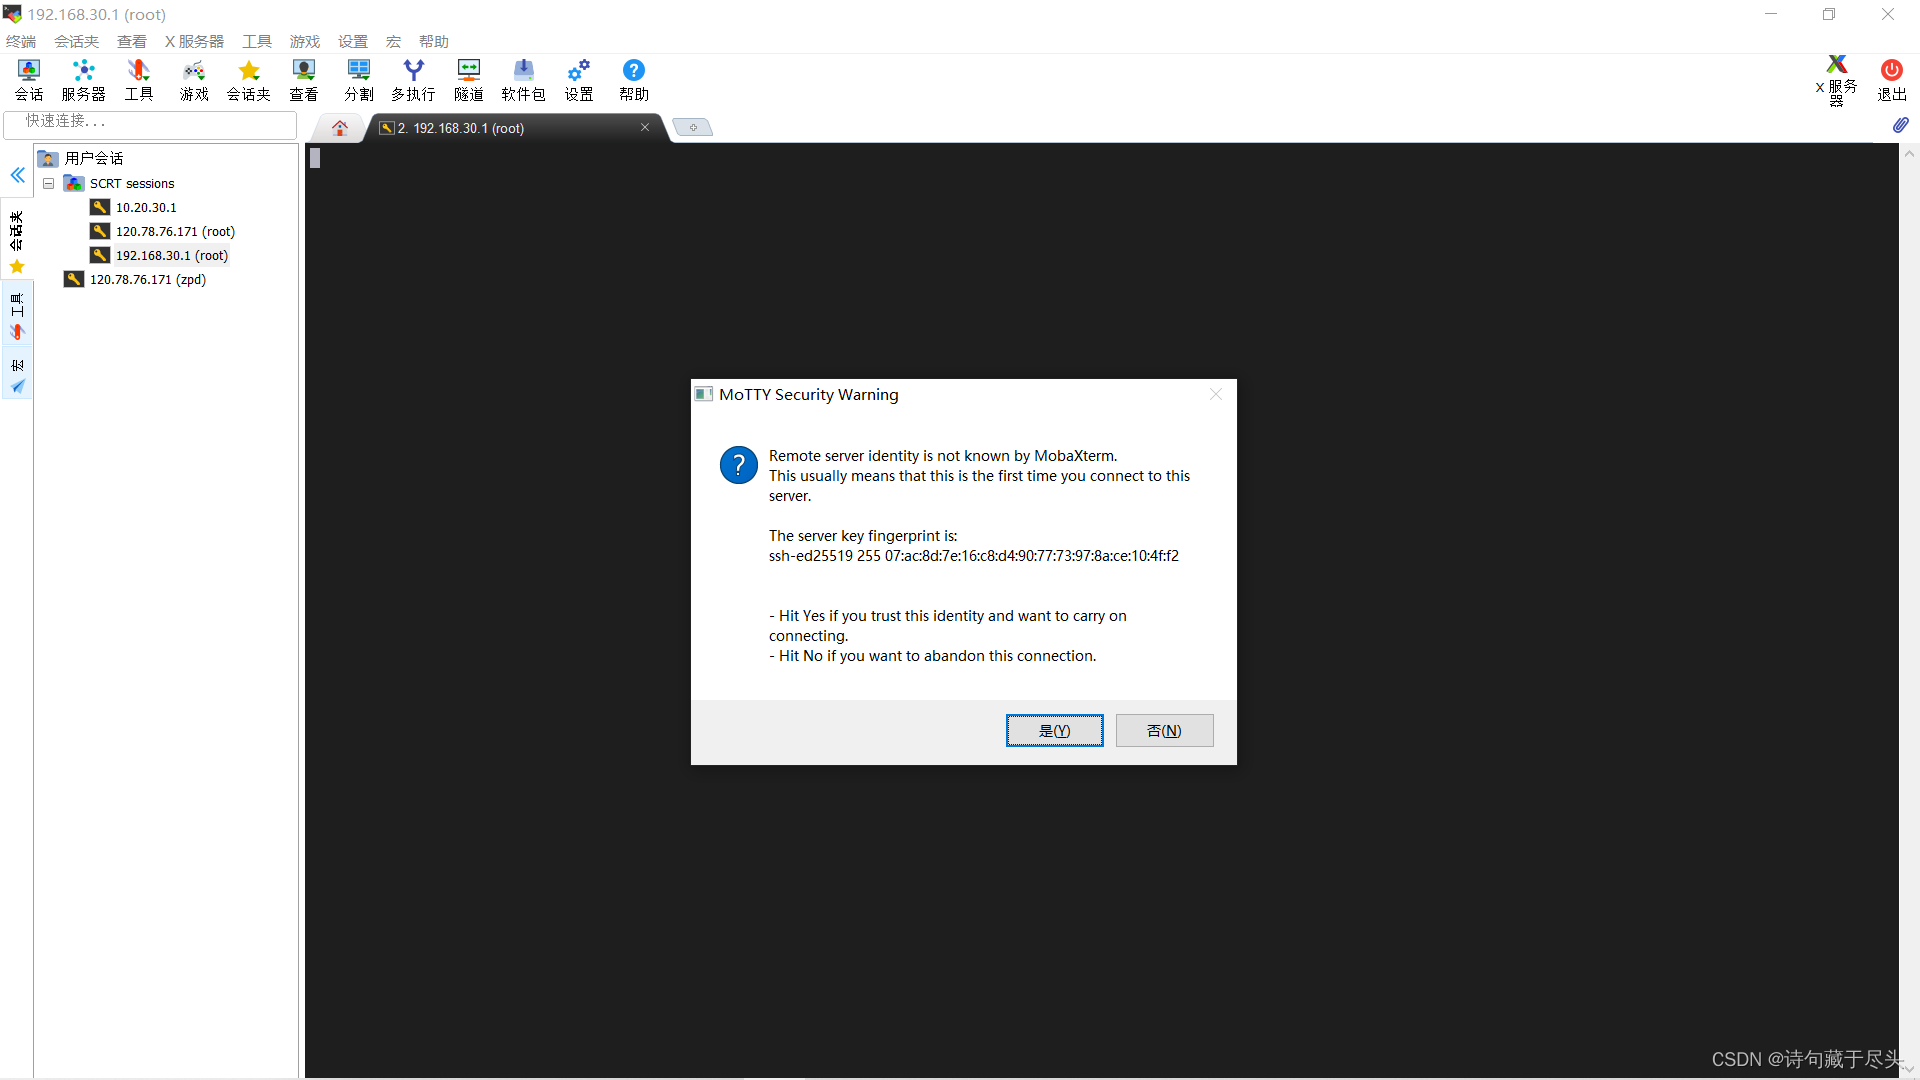Click 是(Y) to trust the server

point(1054,730)
